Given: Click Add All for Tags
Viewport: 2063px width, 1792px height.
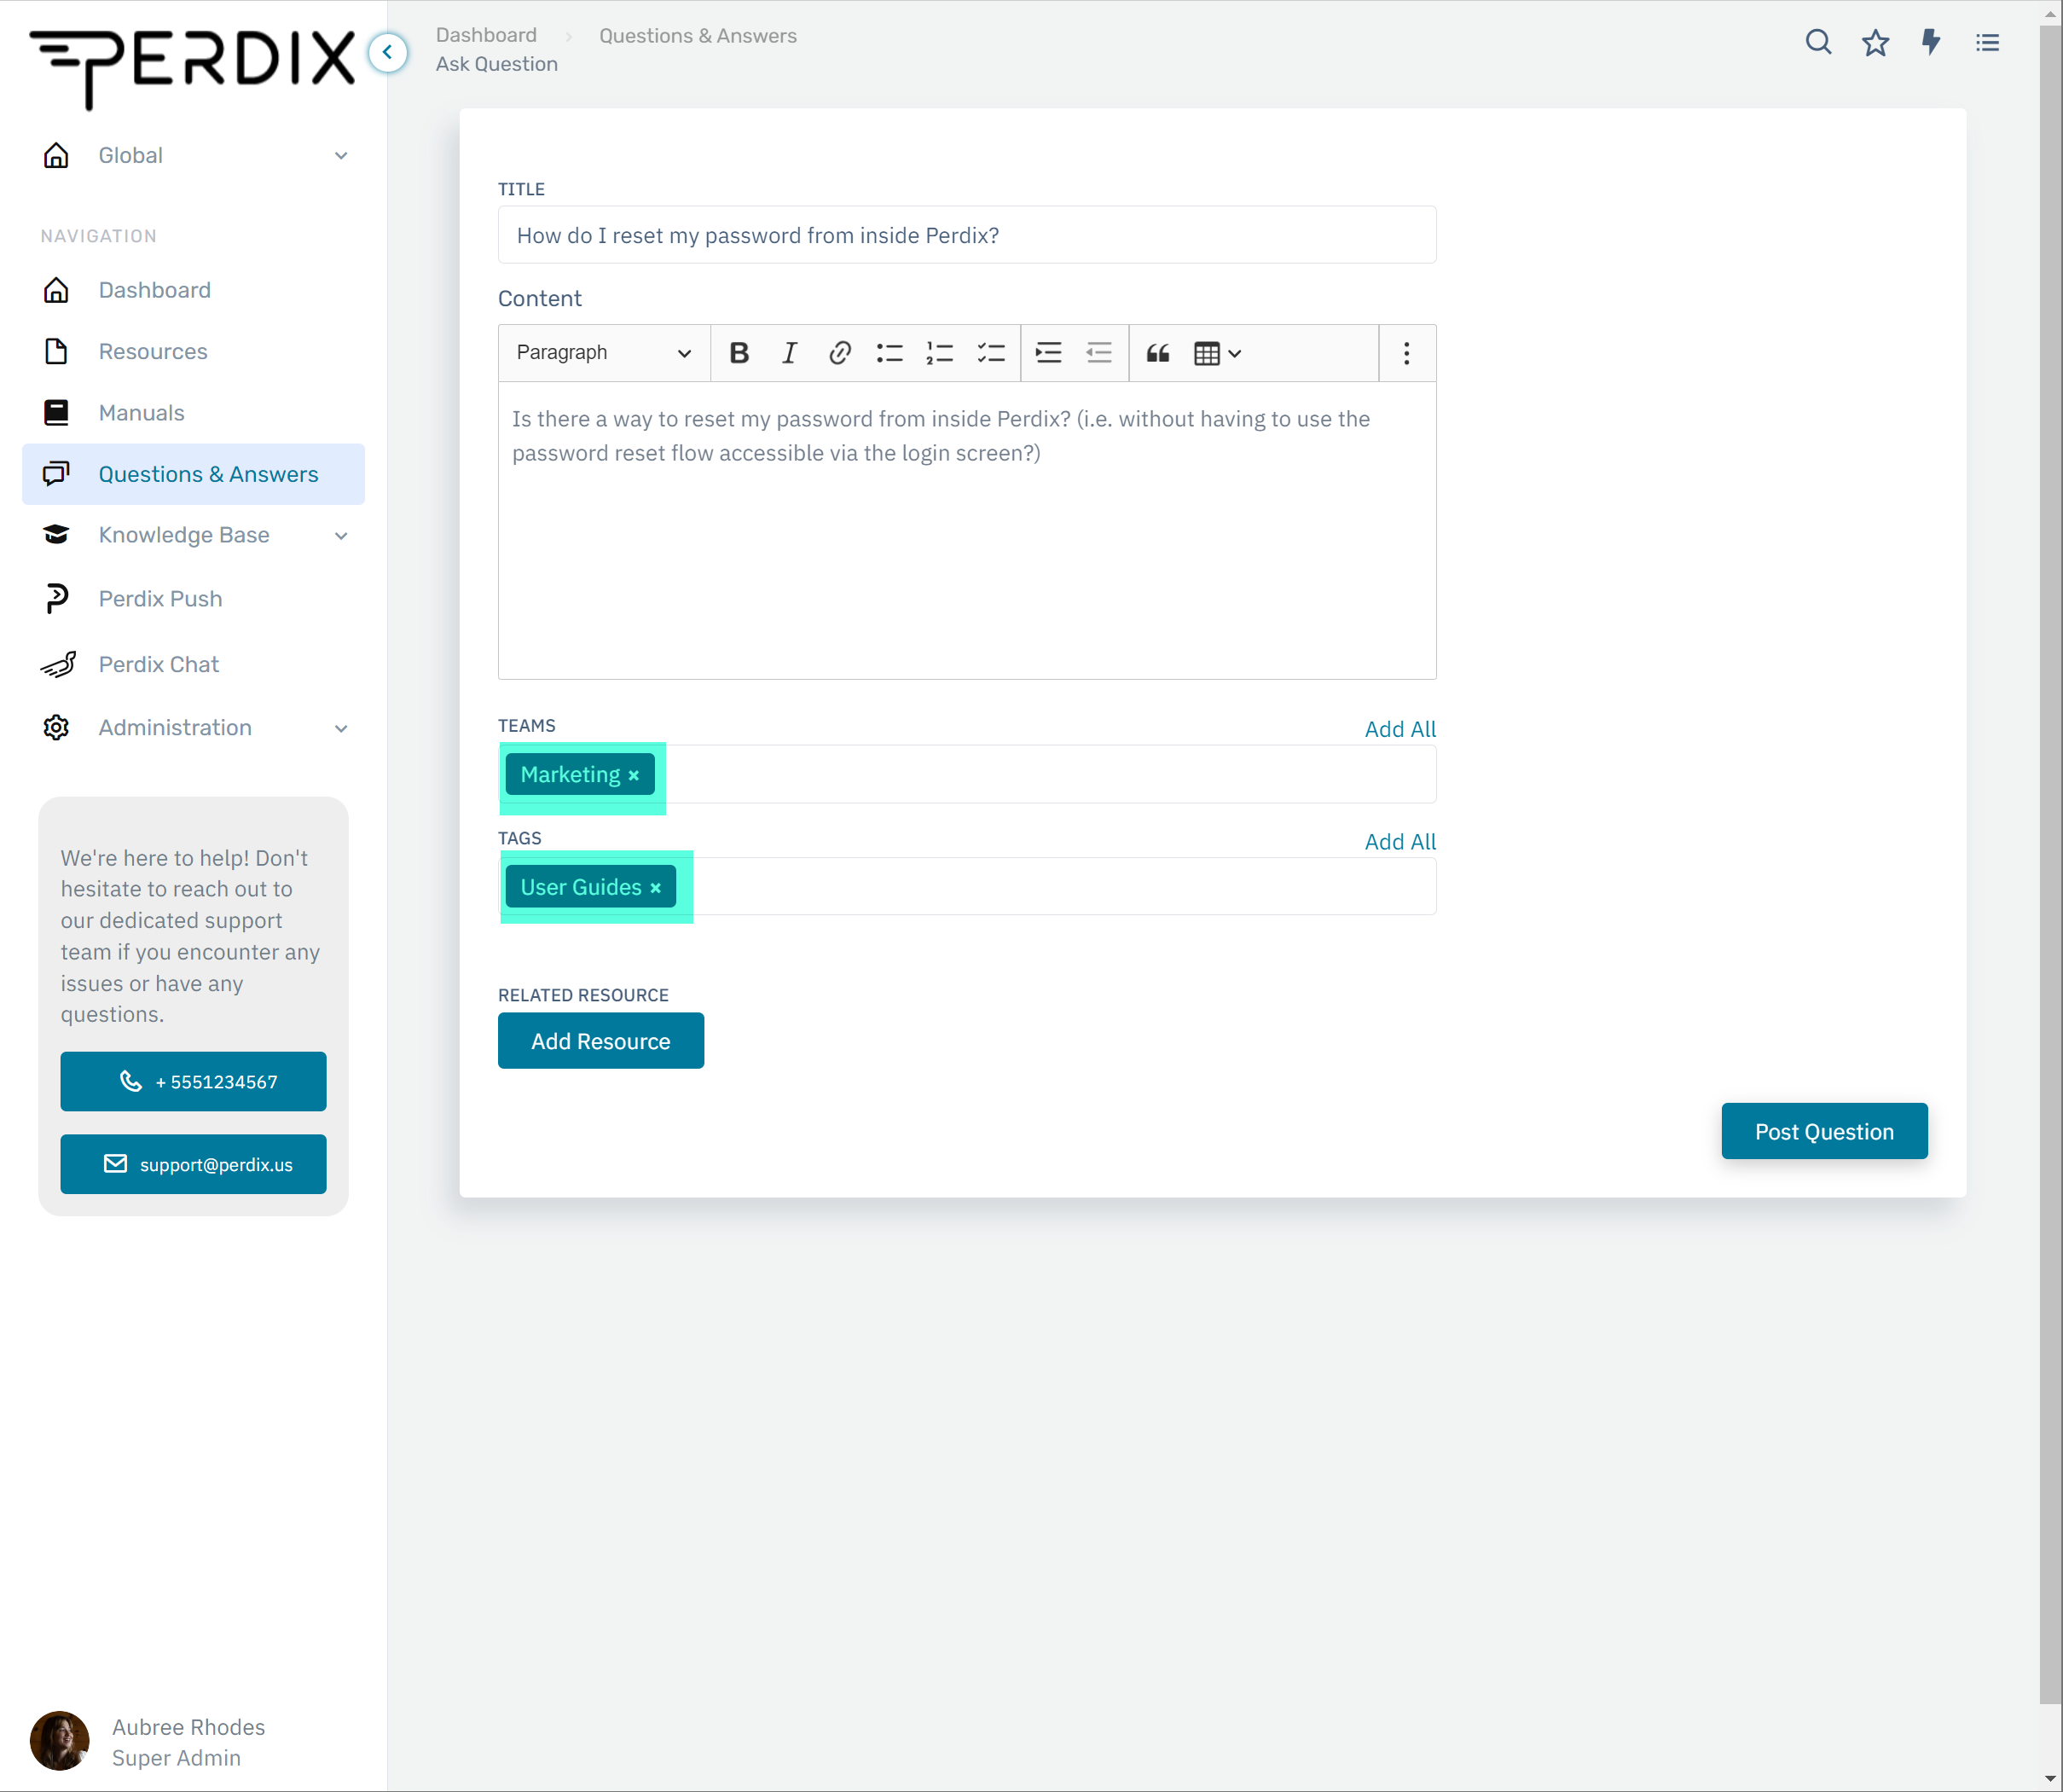Looking at the screenshot, I should click(1400, 842).
